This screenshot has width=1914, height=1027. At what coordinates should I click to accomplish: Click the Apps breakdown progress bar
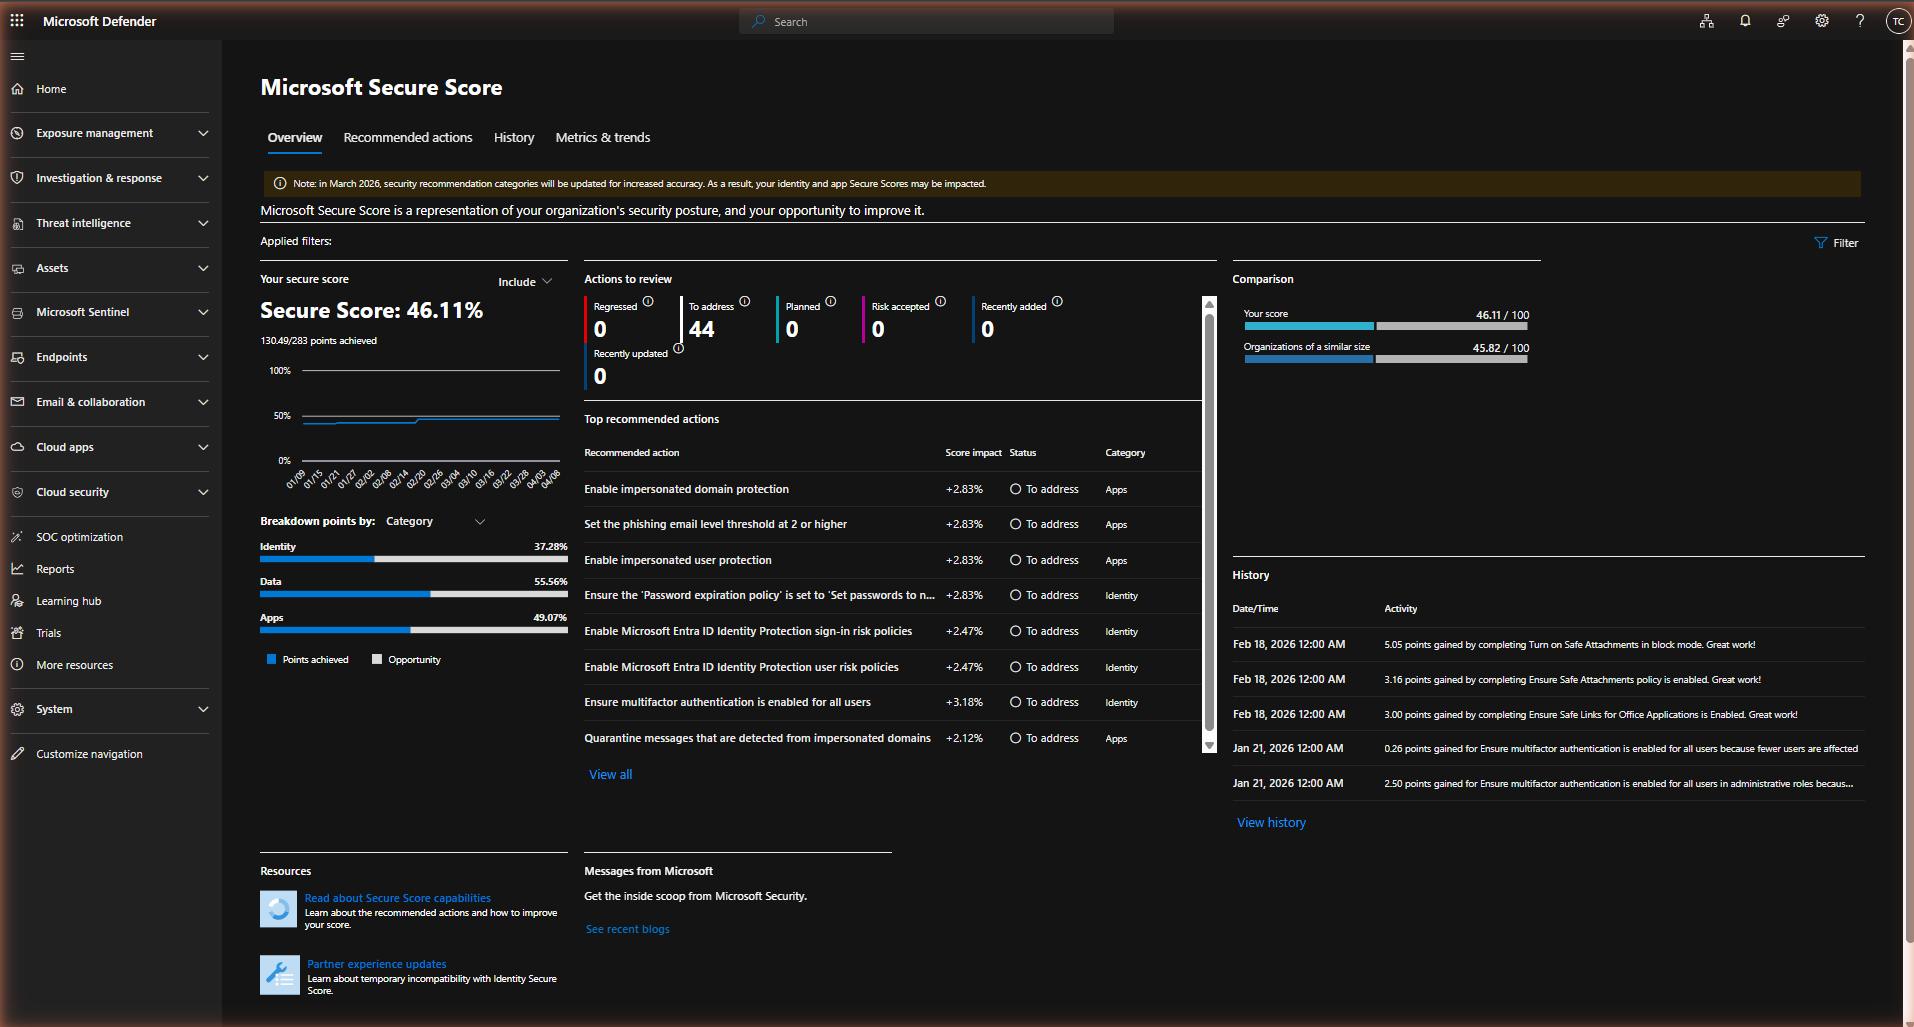[414, 630]
